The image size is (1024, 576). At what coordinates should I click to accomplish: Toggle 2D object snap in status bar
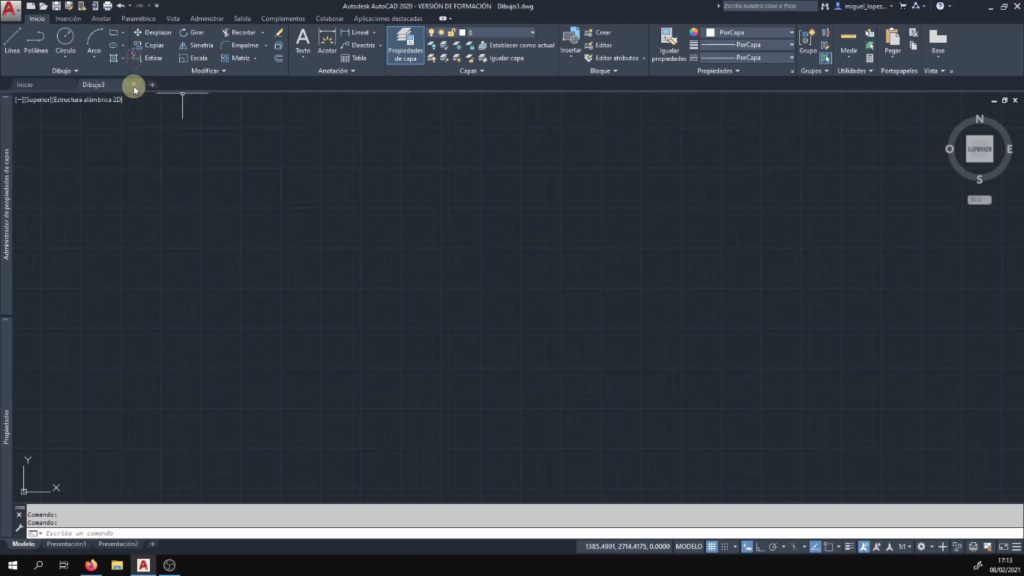pos(829,547)
